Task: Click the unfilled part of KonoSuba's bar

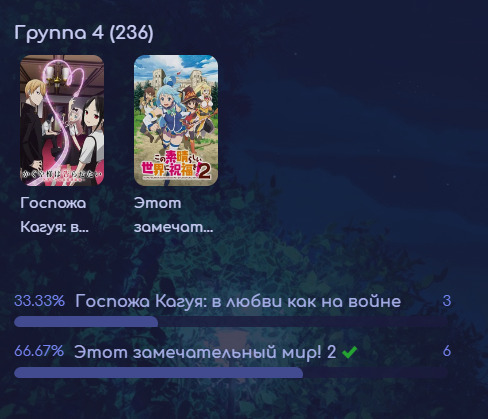Action: (375, 372)
